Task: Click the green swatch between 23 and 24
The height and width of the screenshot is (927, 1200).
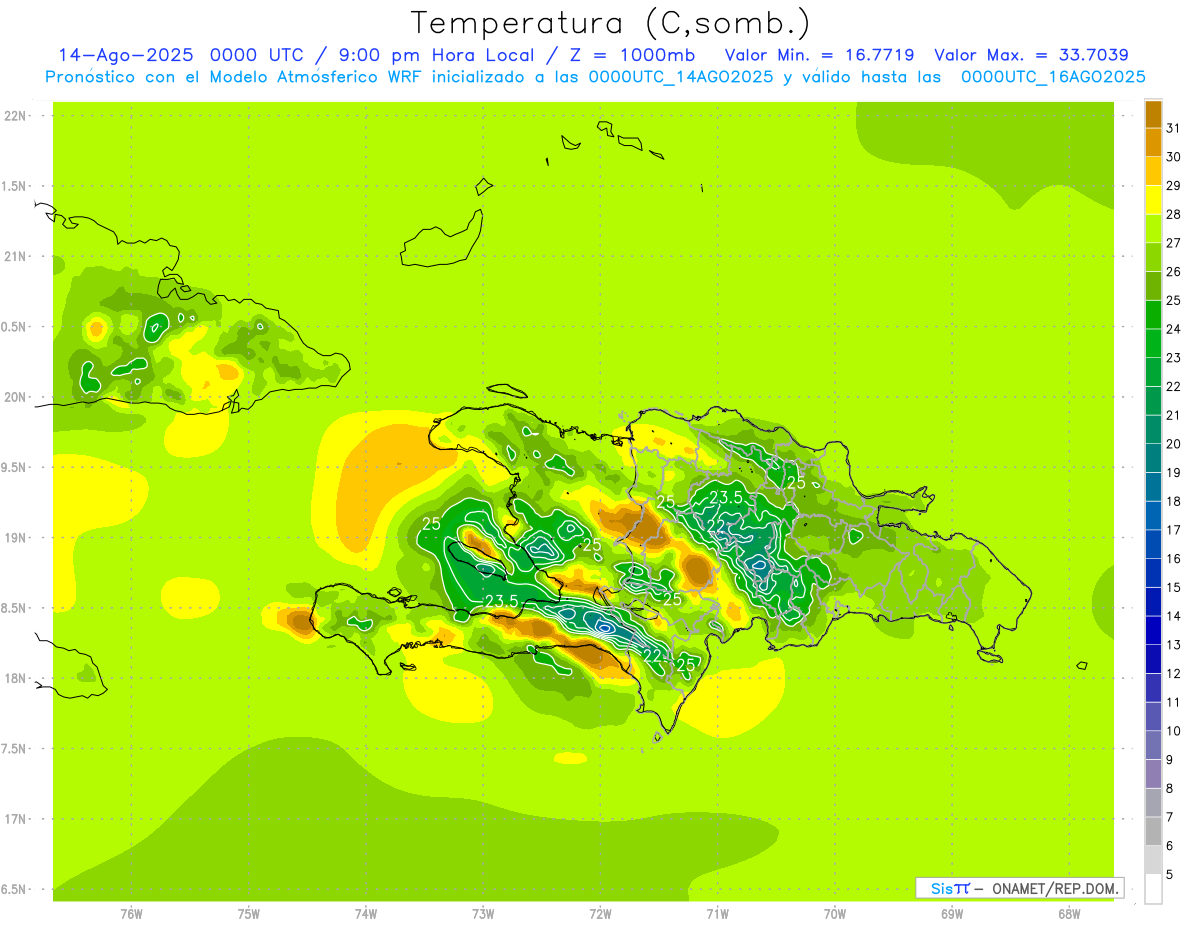Action: point(1153,343)
